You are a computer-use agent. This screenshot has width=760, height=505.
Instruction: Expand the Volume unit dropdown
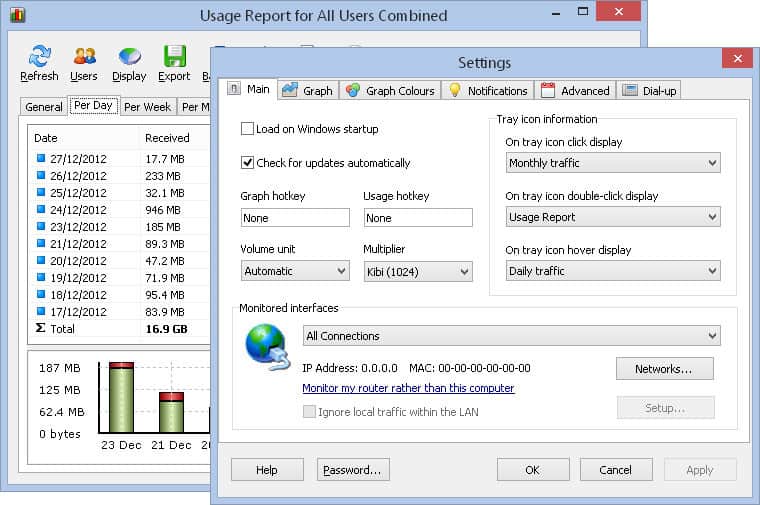[x=295, y=271]
